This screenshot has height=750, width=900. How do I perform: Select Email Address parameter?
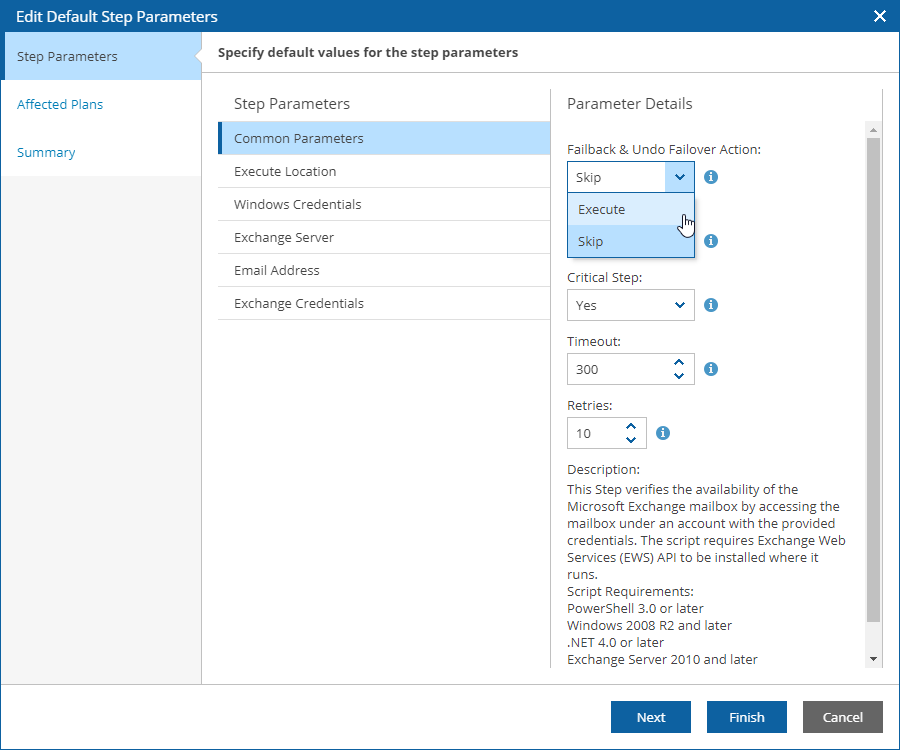click(384, 270)
